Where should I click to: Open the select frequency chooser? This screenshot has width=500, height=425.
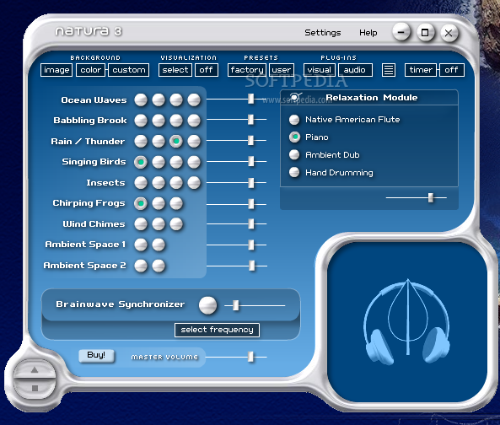tap(217, 330)
